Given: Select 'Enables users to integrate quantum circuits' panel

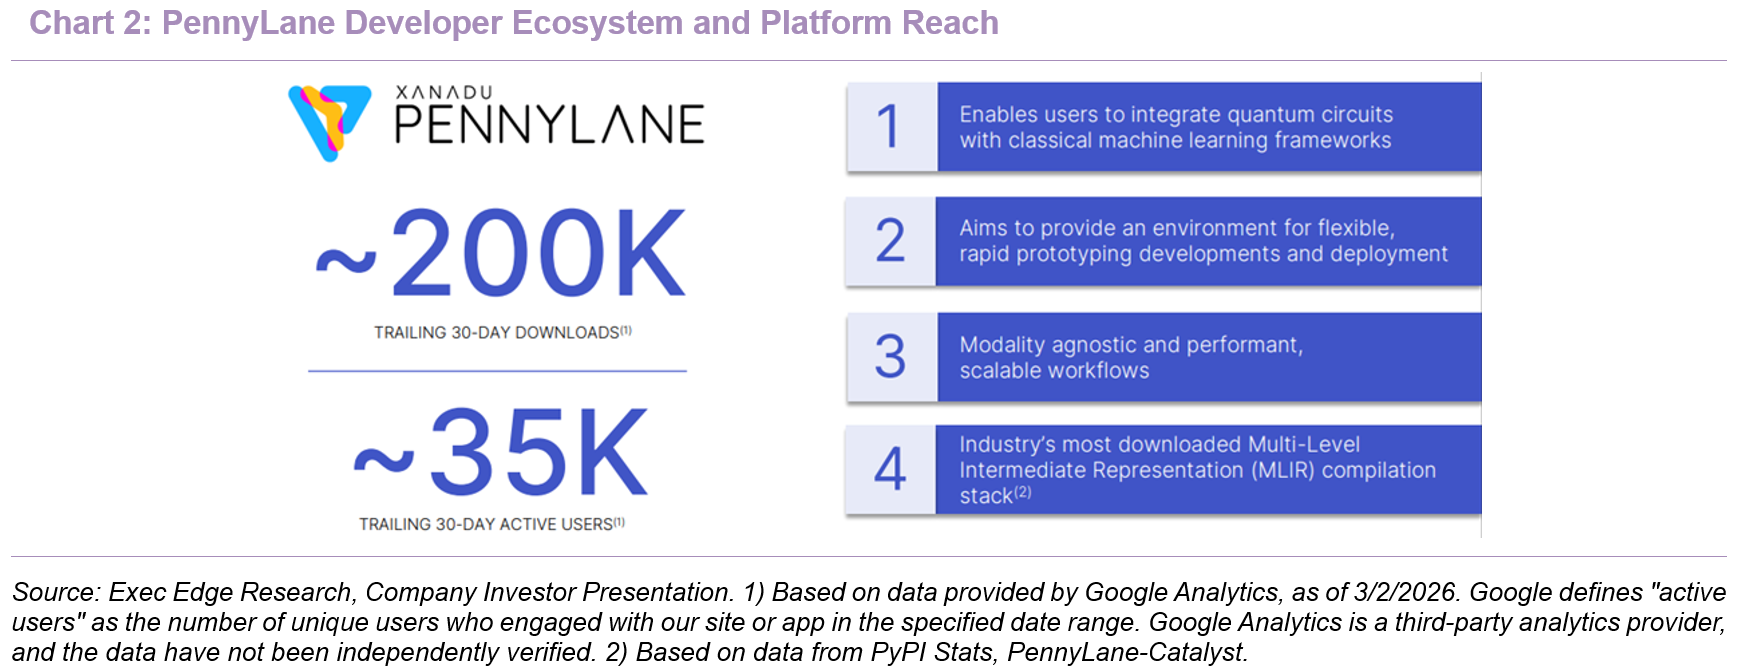Looking at the screenshot, I should pos(1209,127).
